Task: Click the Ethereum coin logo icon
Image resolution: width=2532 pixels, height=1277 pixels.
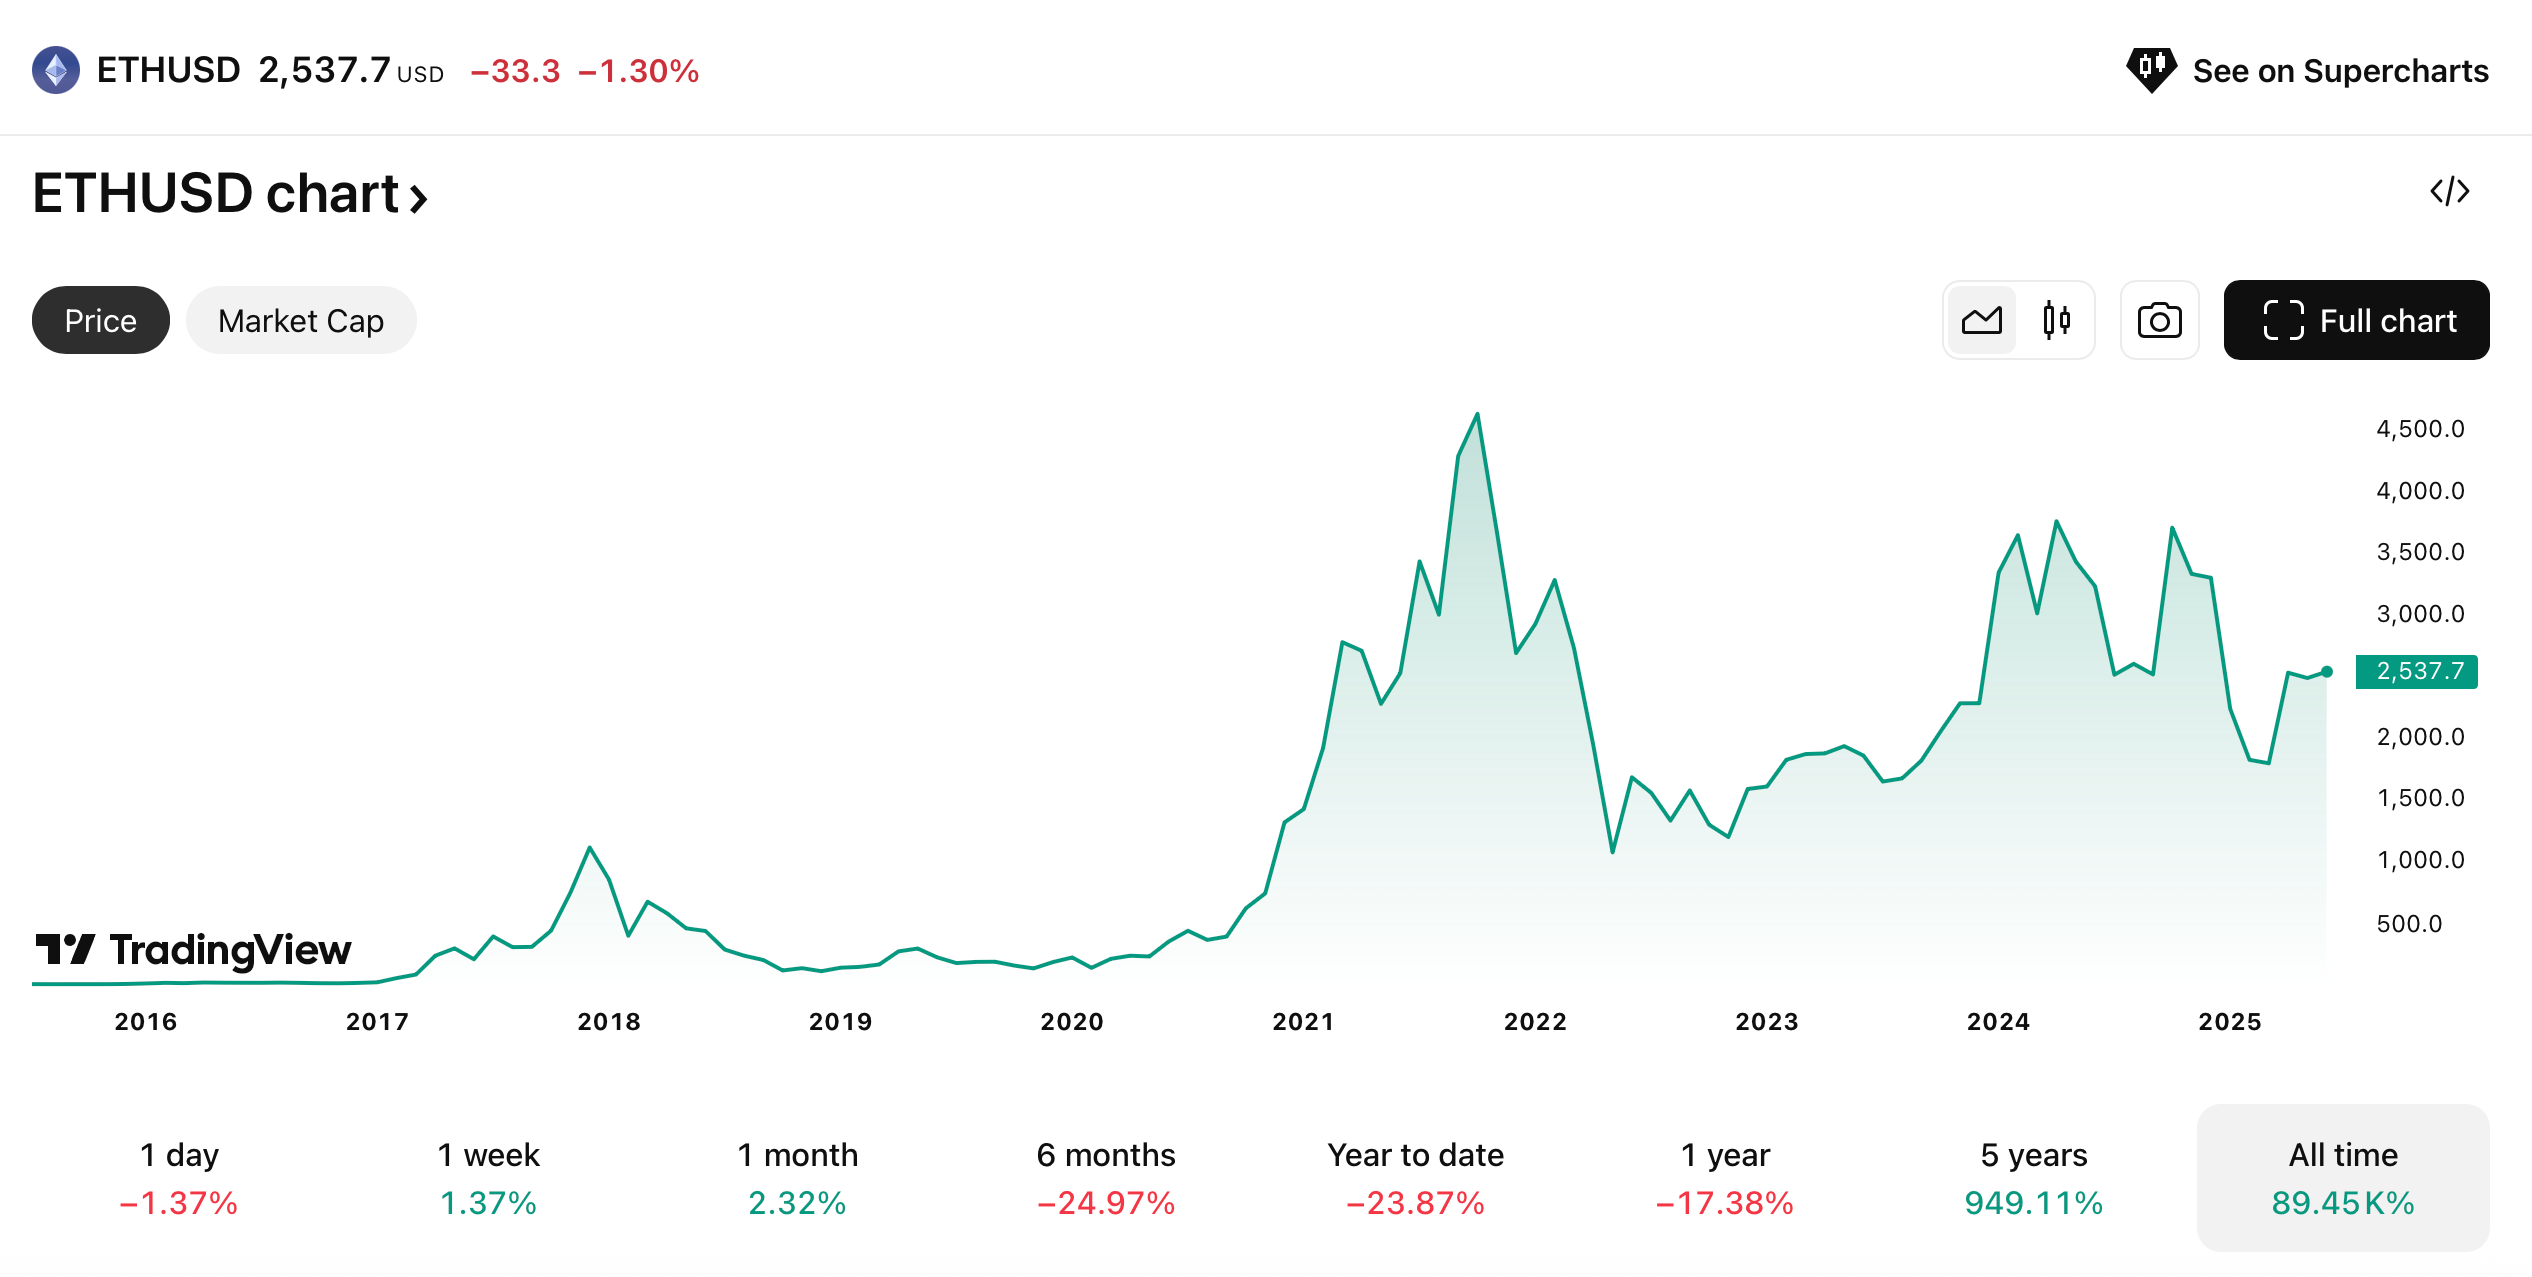Action: (56, 70)
